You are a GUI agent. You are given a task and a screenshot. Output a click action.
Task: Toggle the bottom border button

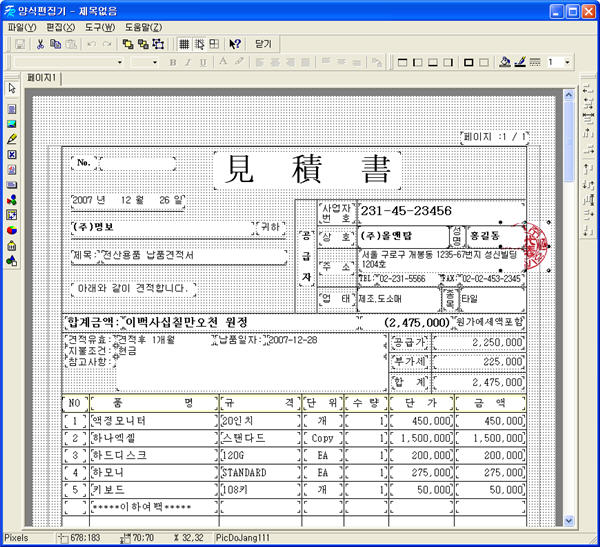coord(433,62)
